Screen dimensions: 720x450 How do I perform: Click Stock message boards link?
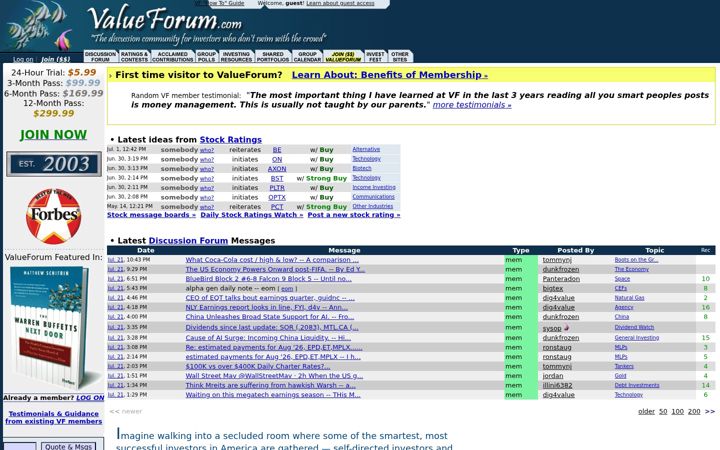pos(151,215)
